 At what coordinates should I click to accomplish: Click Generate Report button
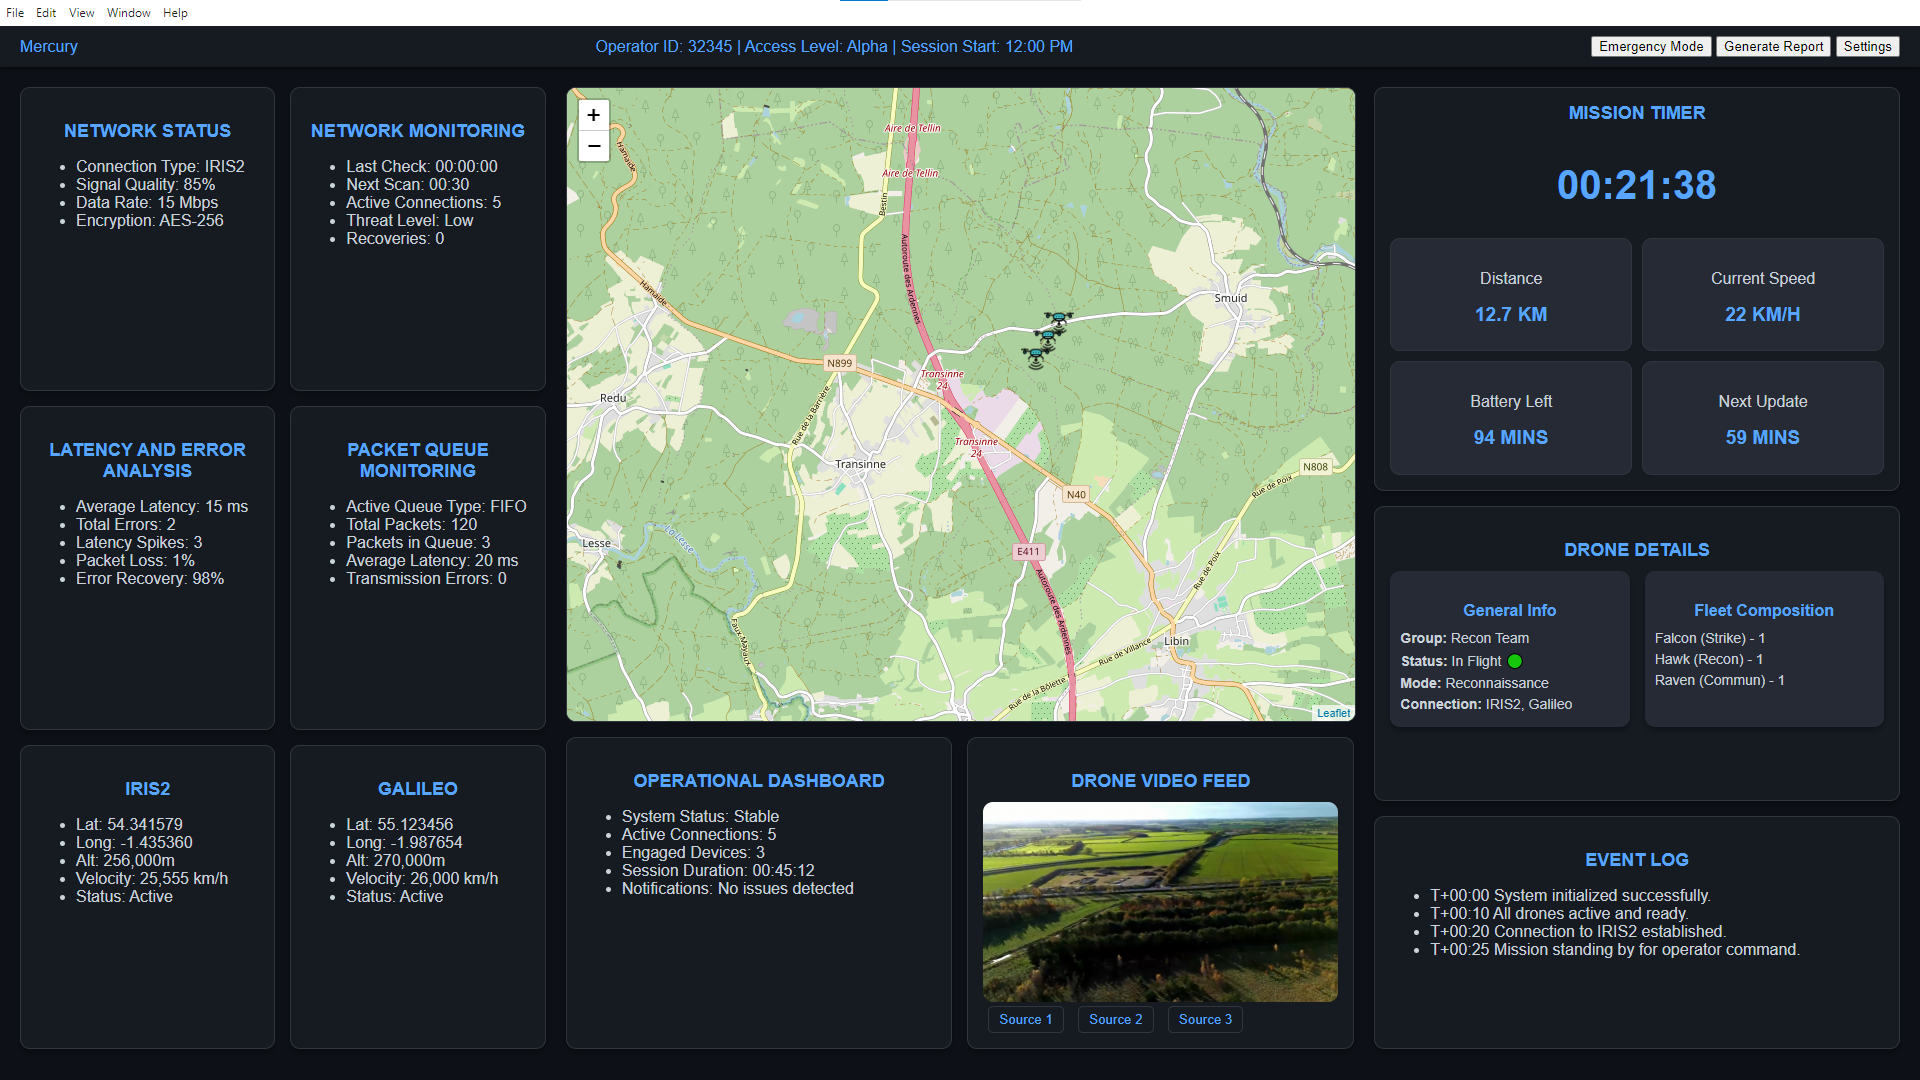pyautogui.click(x=1774, y=46)
